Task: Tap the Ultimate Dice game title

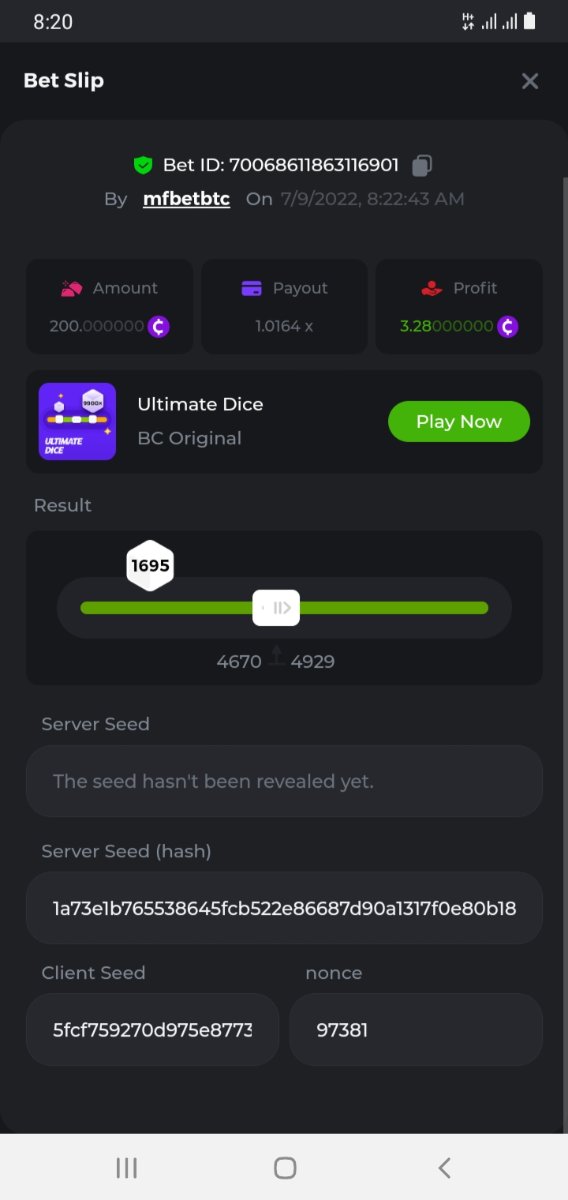Action: 200,404
